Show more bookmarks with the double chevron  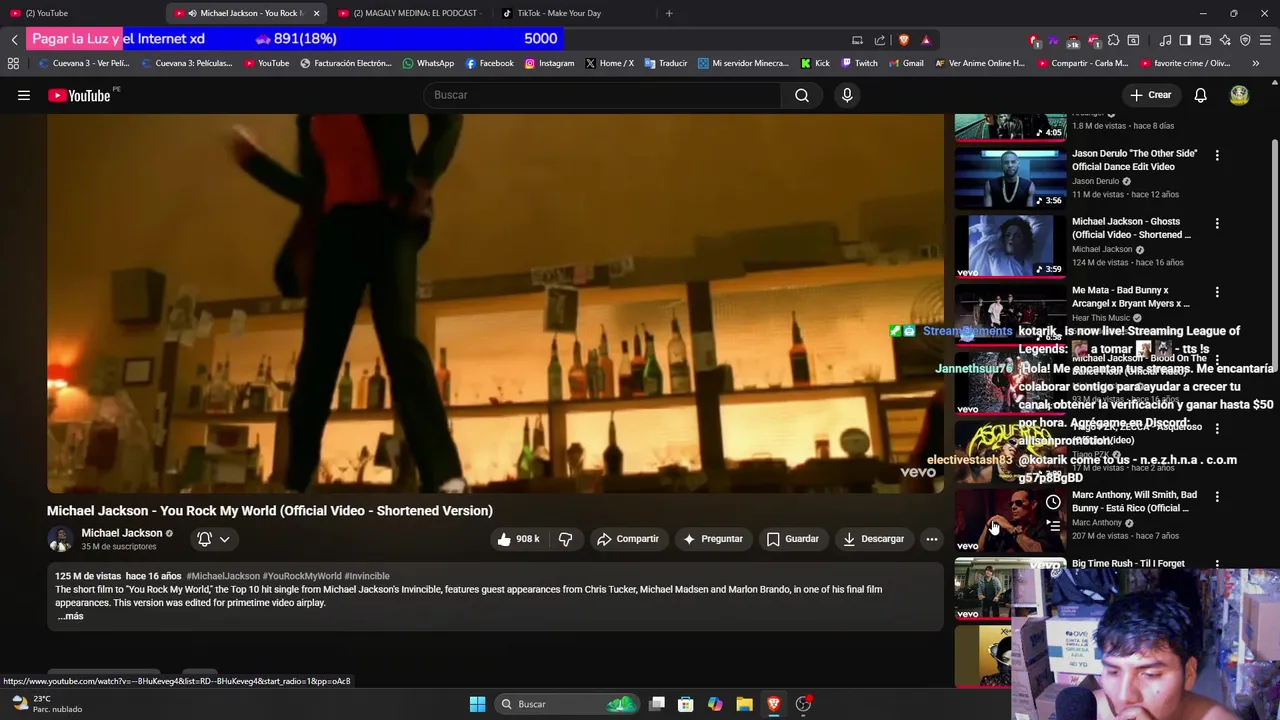click(x=1255, y=63)
